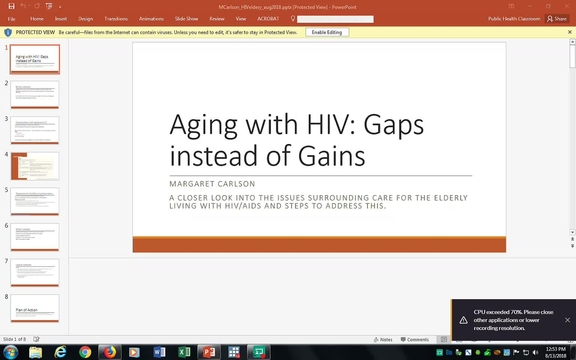Open the Transitions ribbon tab
The height and width of the screenshot is (360, 576).
tap(116, 19)
